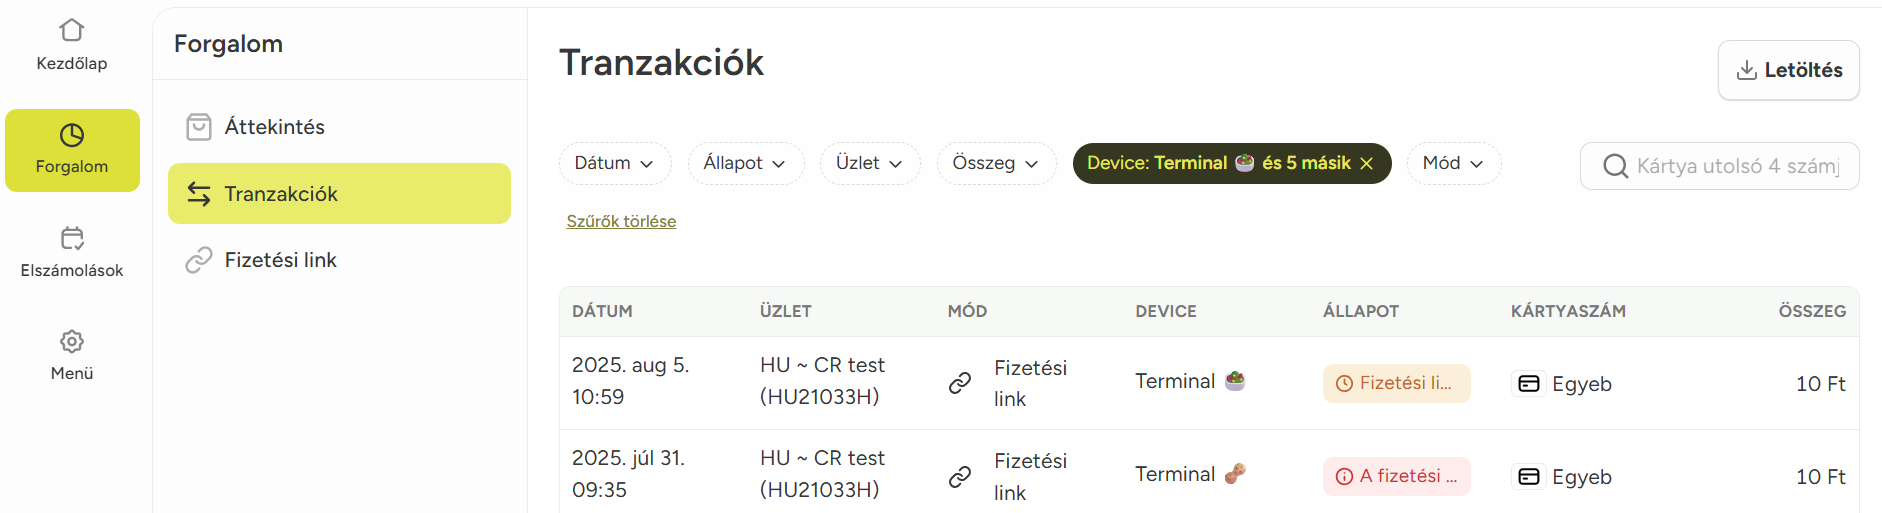Click the card last 4 digits search field

click(1738, 166)
